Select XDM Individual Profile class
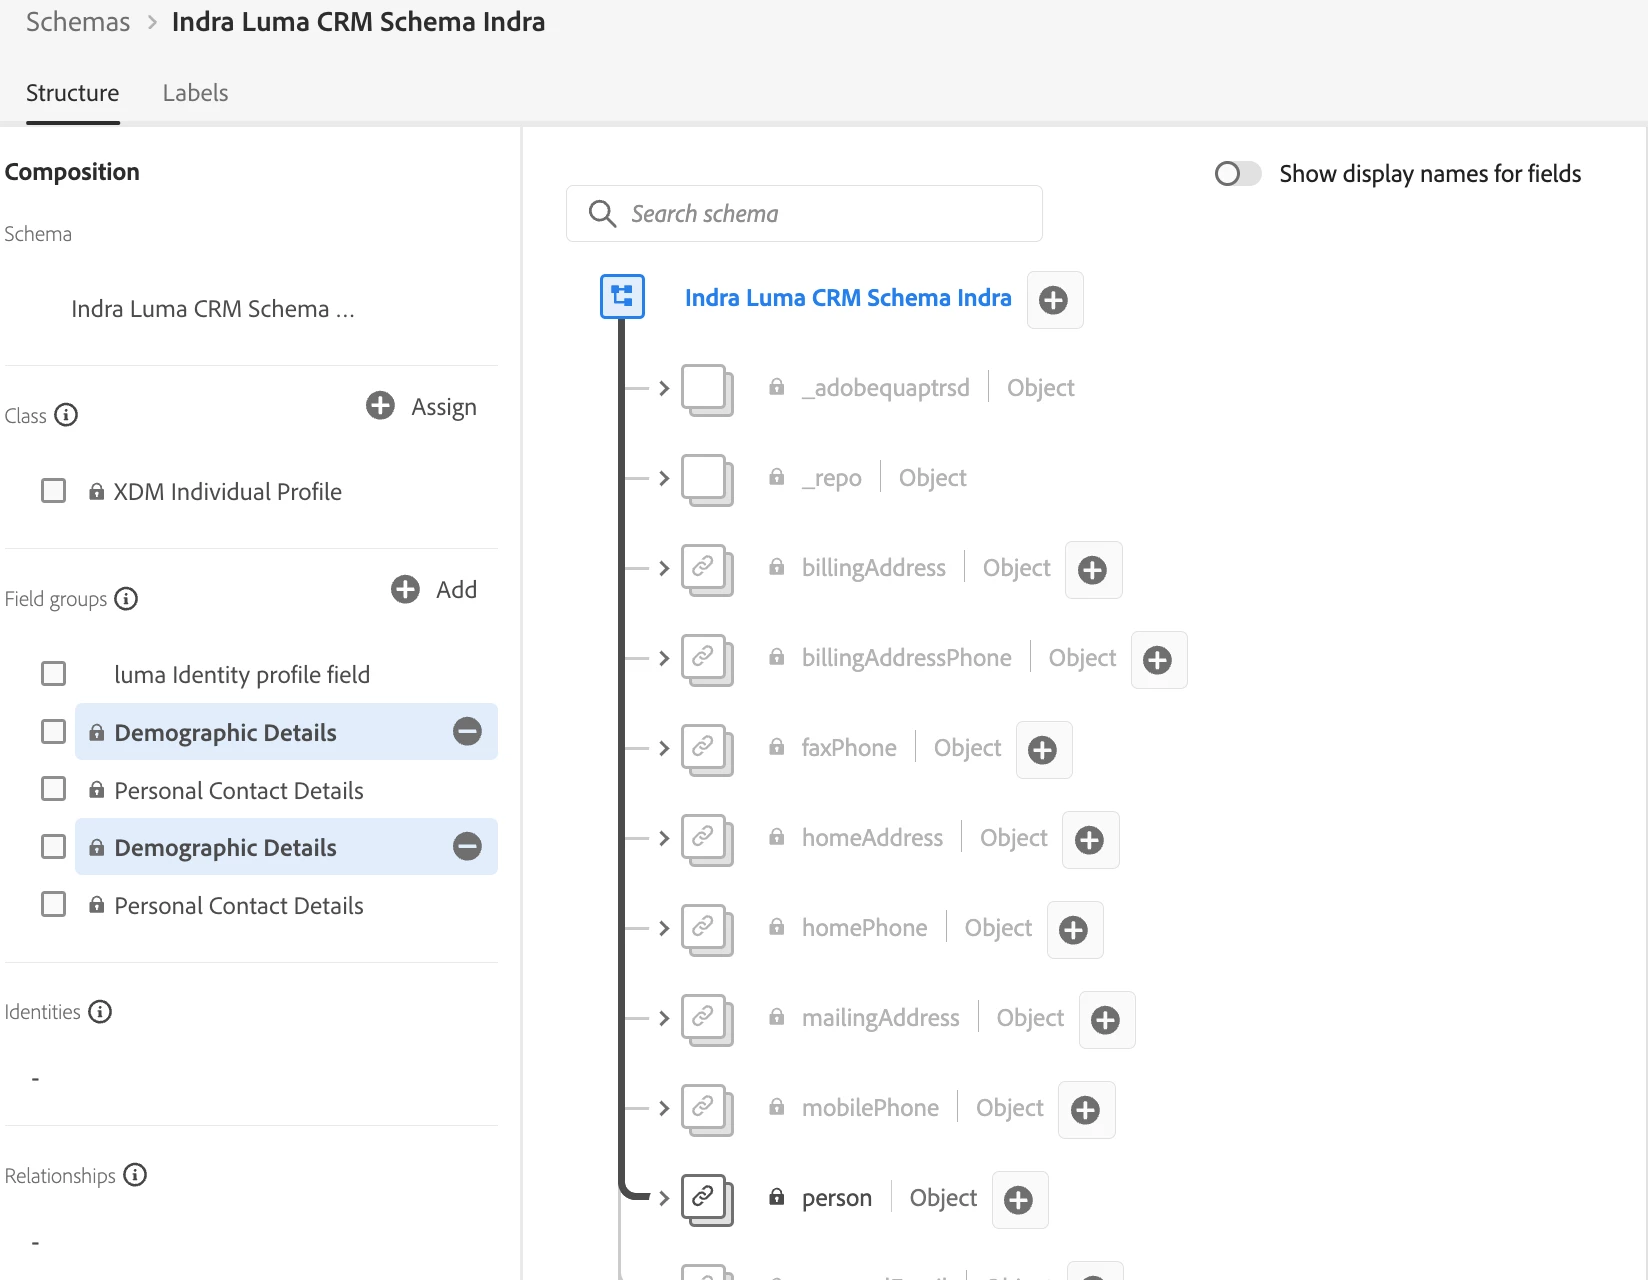Screen dimensions: 1648x1280 tap(227, 492)
